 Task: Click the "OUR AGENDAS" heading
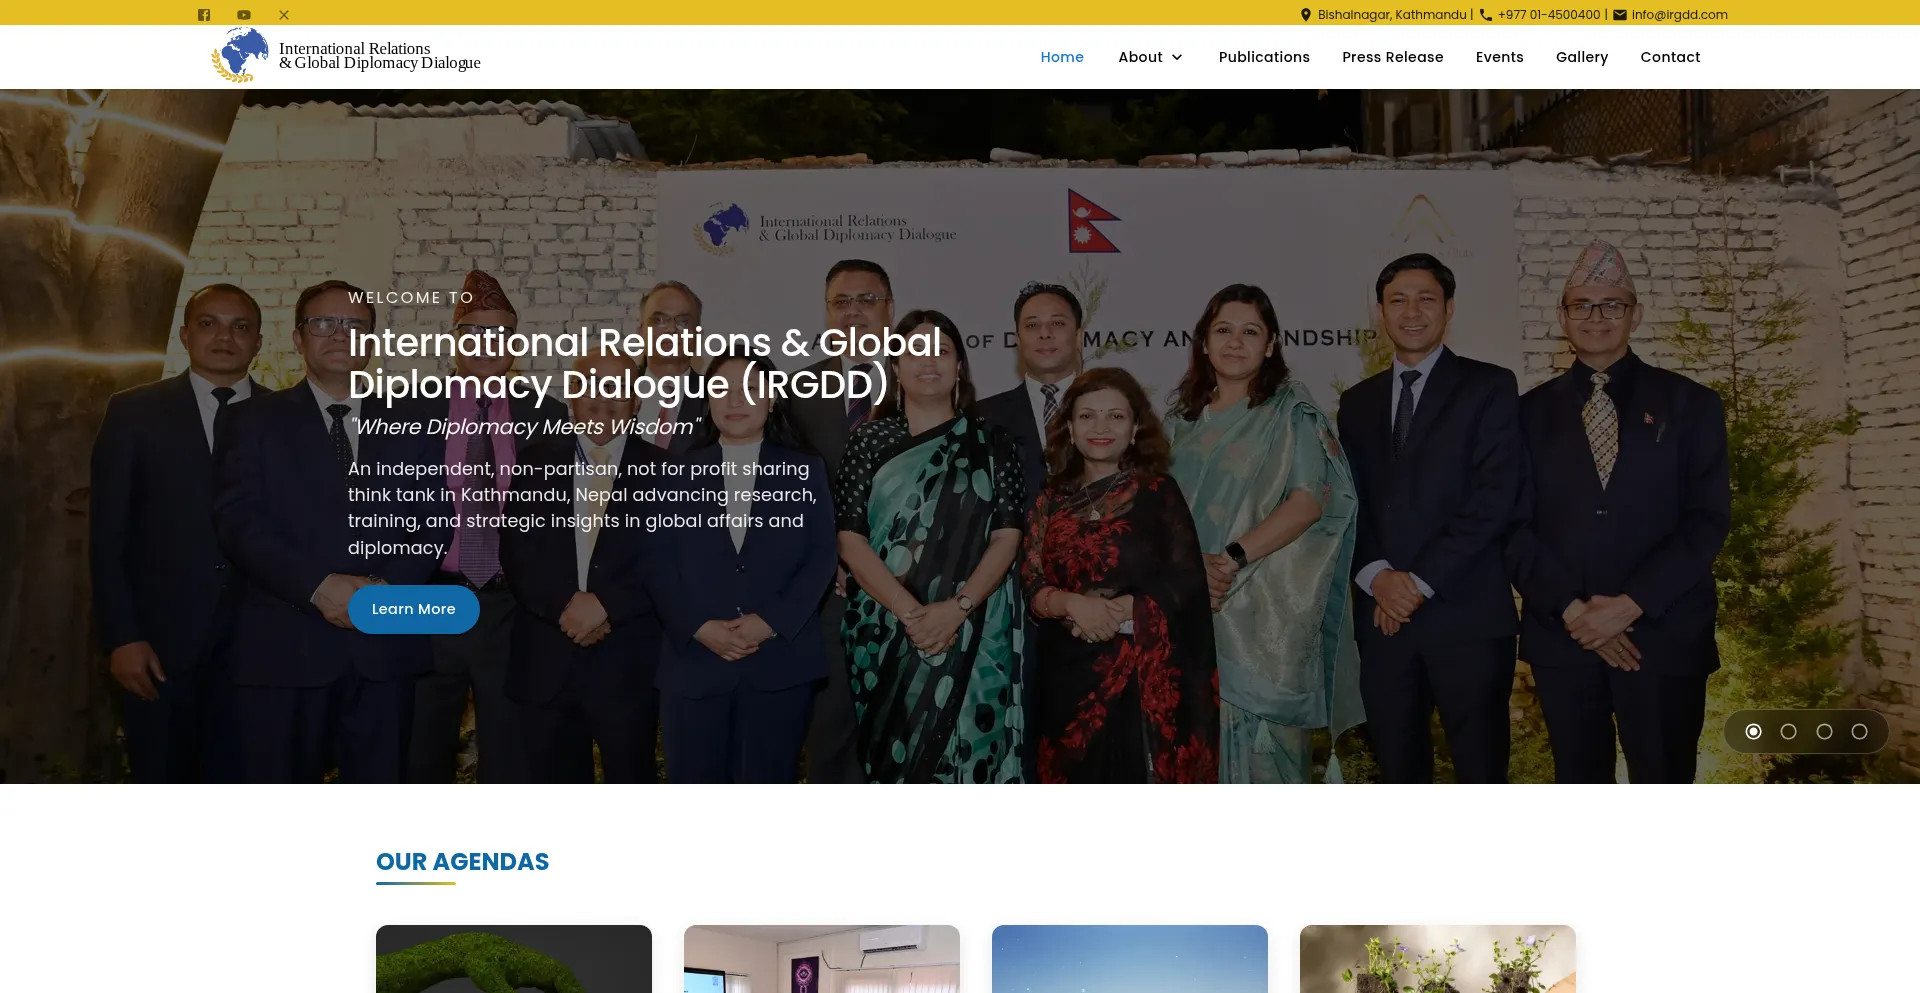[463, 862]
